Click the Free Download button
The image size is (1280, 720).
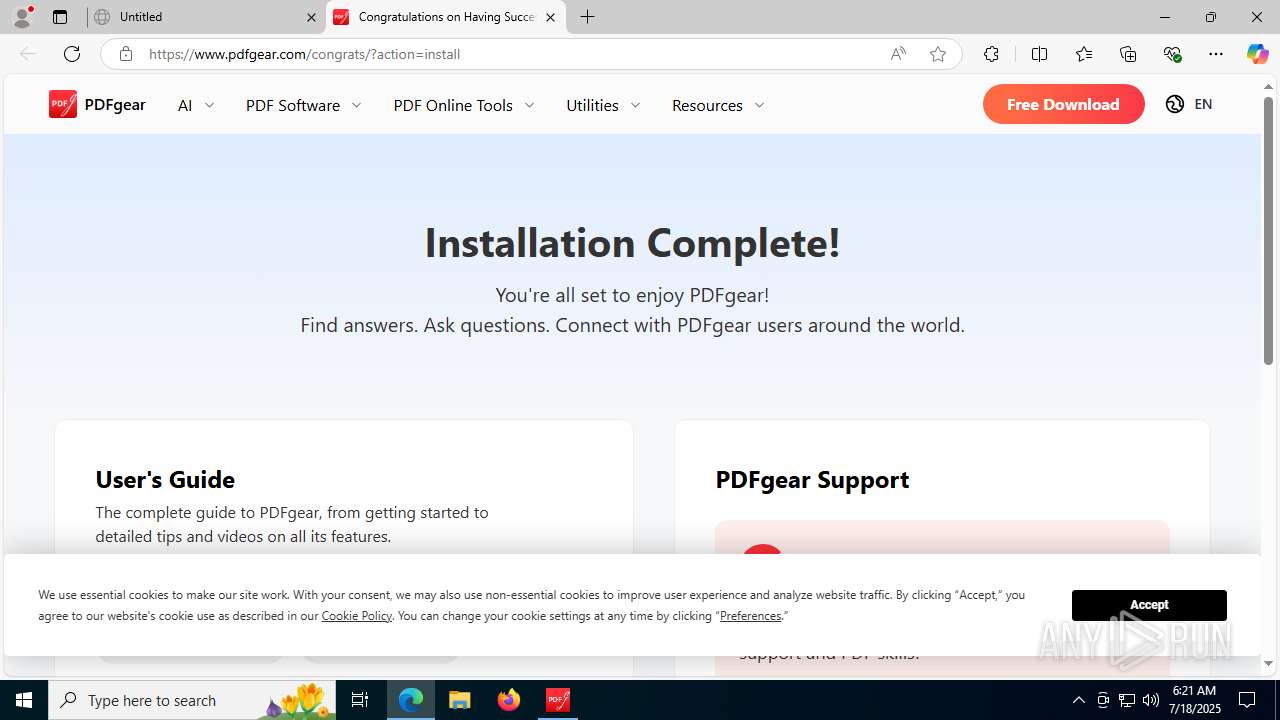(x=1063, y=104)
